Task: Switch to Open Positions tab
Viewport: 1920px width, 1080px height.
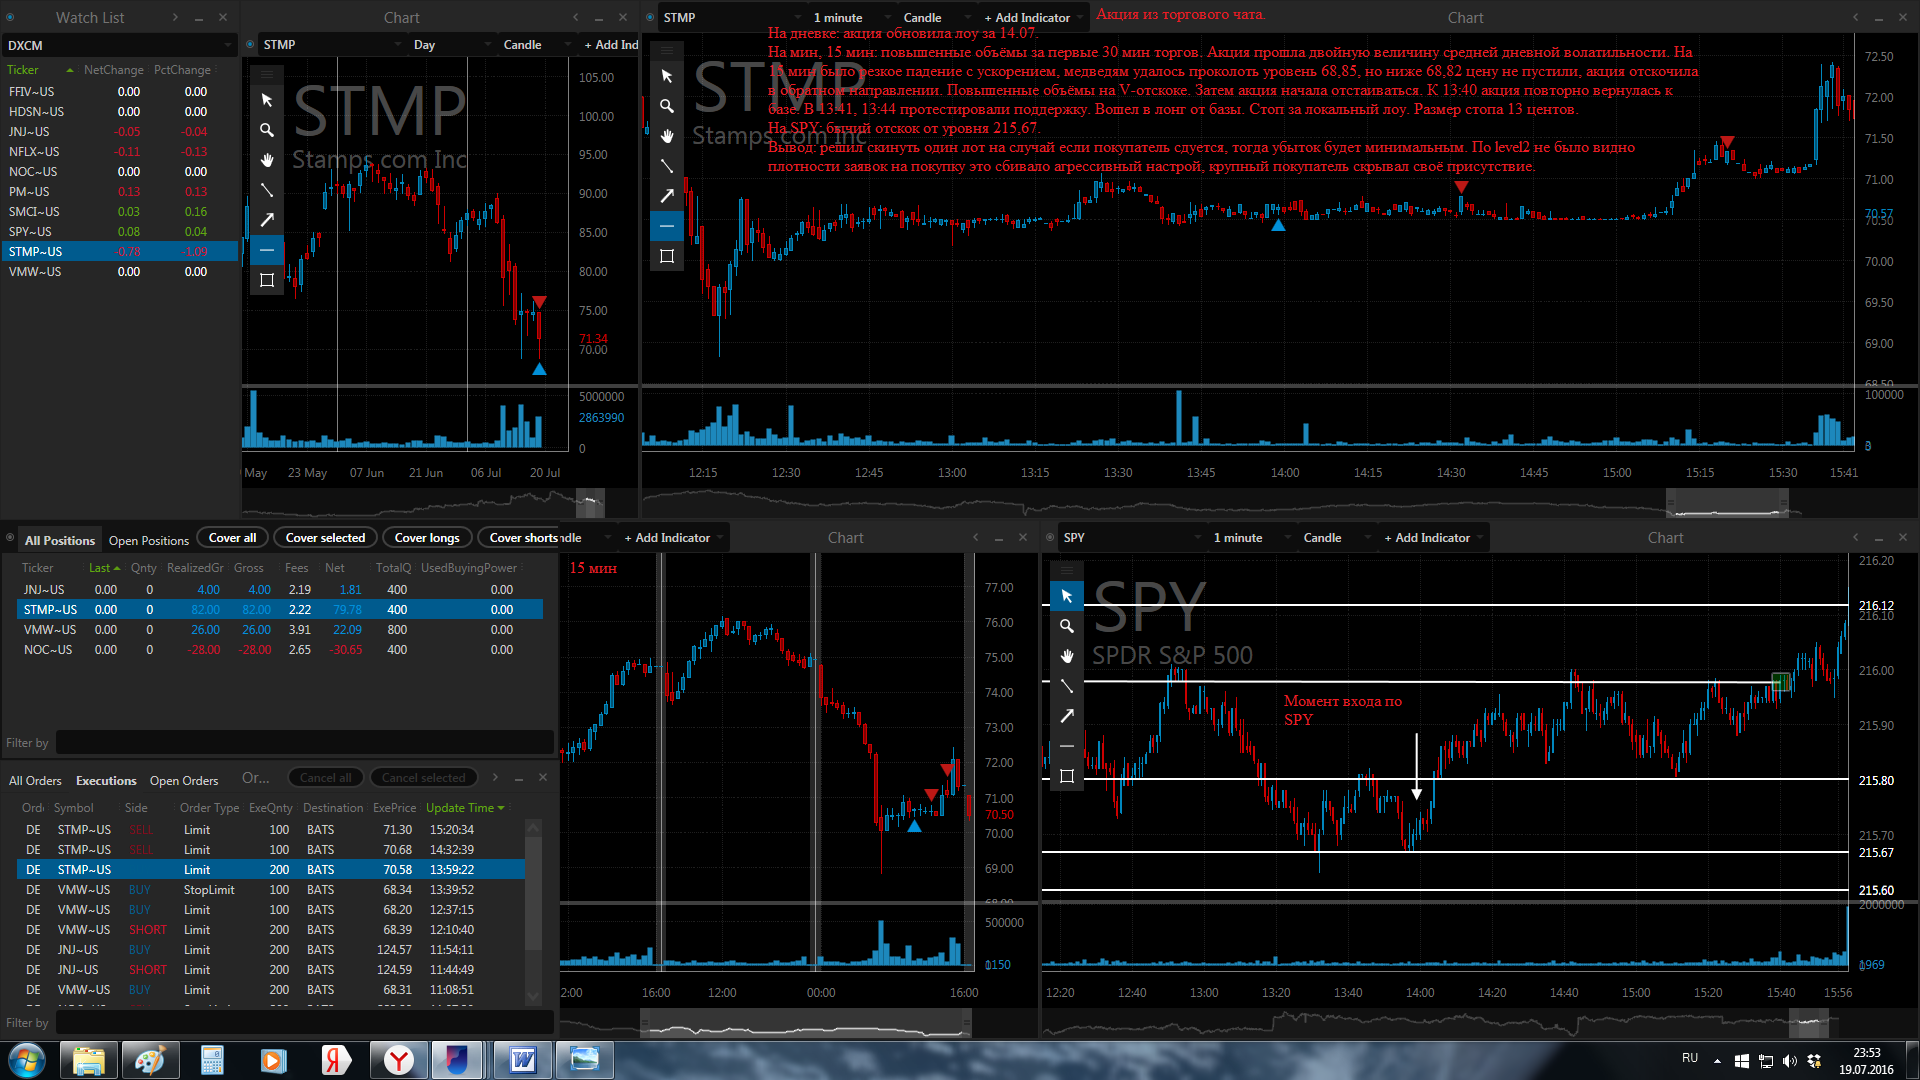Action: coord(149,540)
